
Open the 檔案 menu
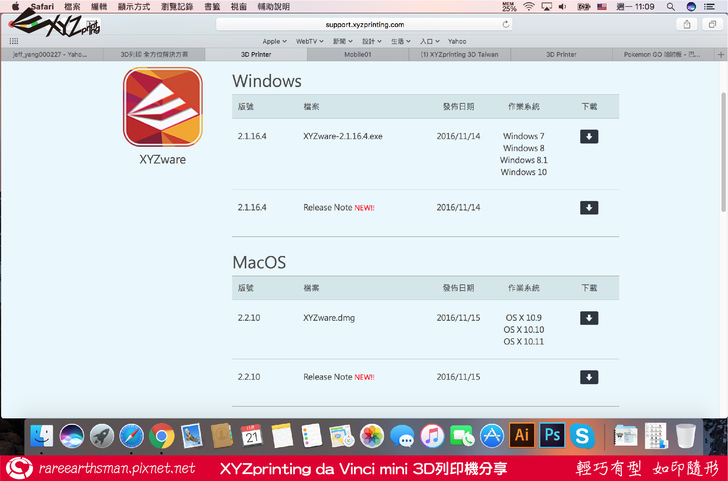click(72, 6)
